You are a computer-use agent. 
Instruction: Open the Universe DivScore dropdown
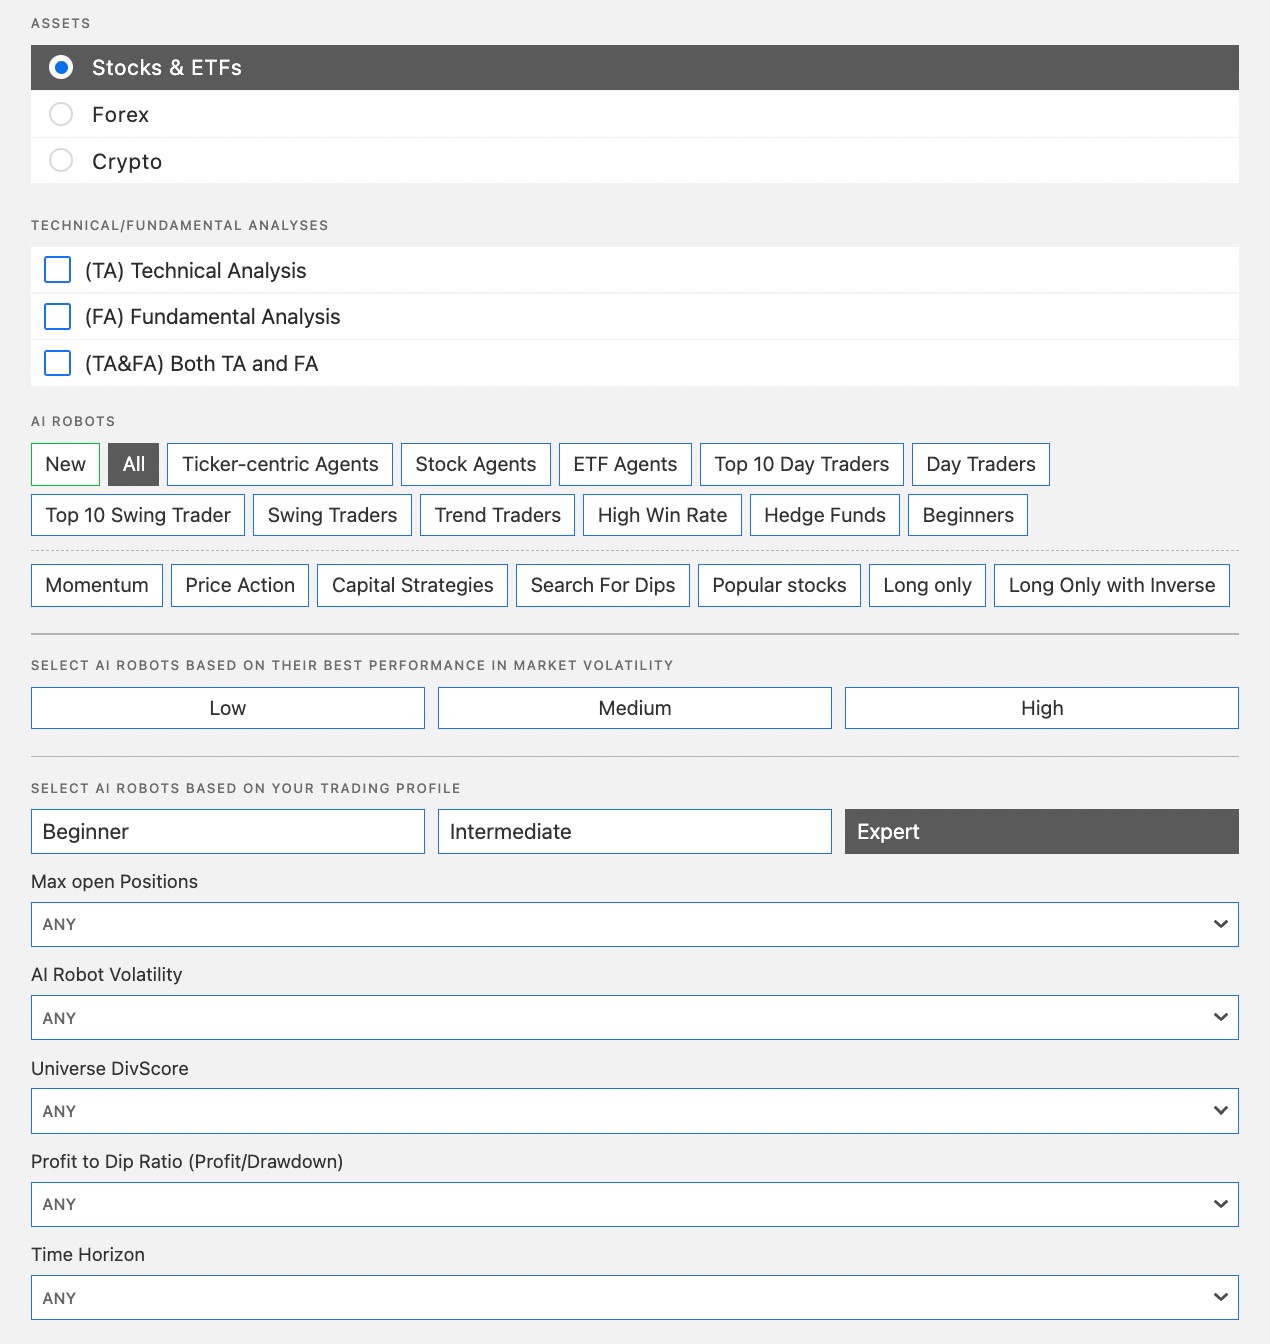634,1111
